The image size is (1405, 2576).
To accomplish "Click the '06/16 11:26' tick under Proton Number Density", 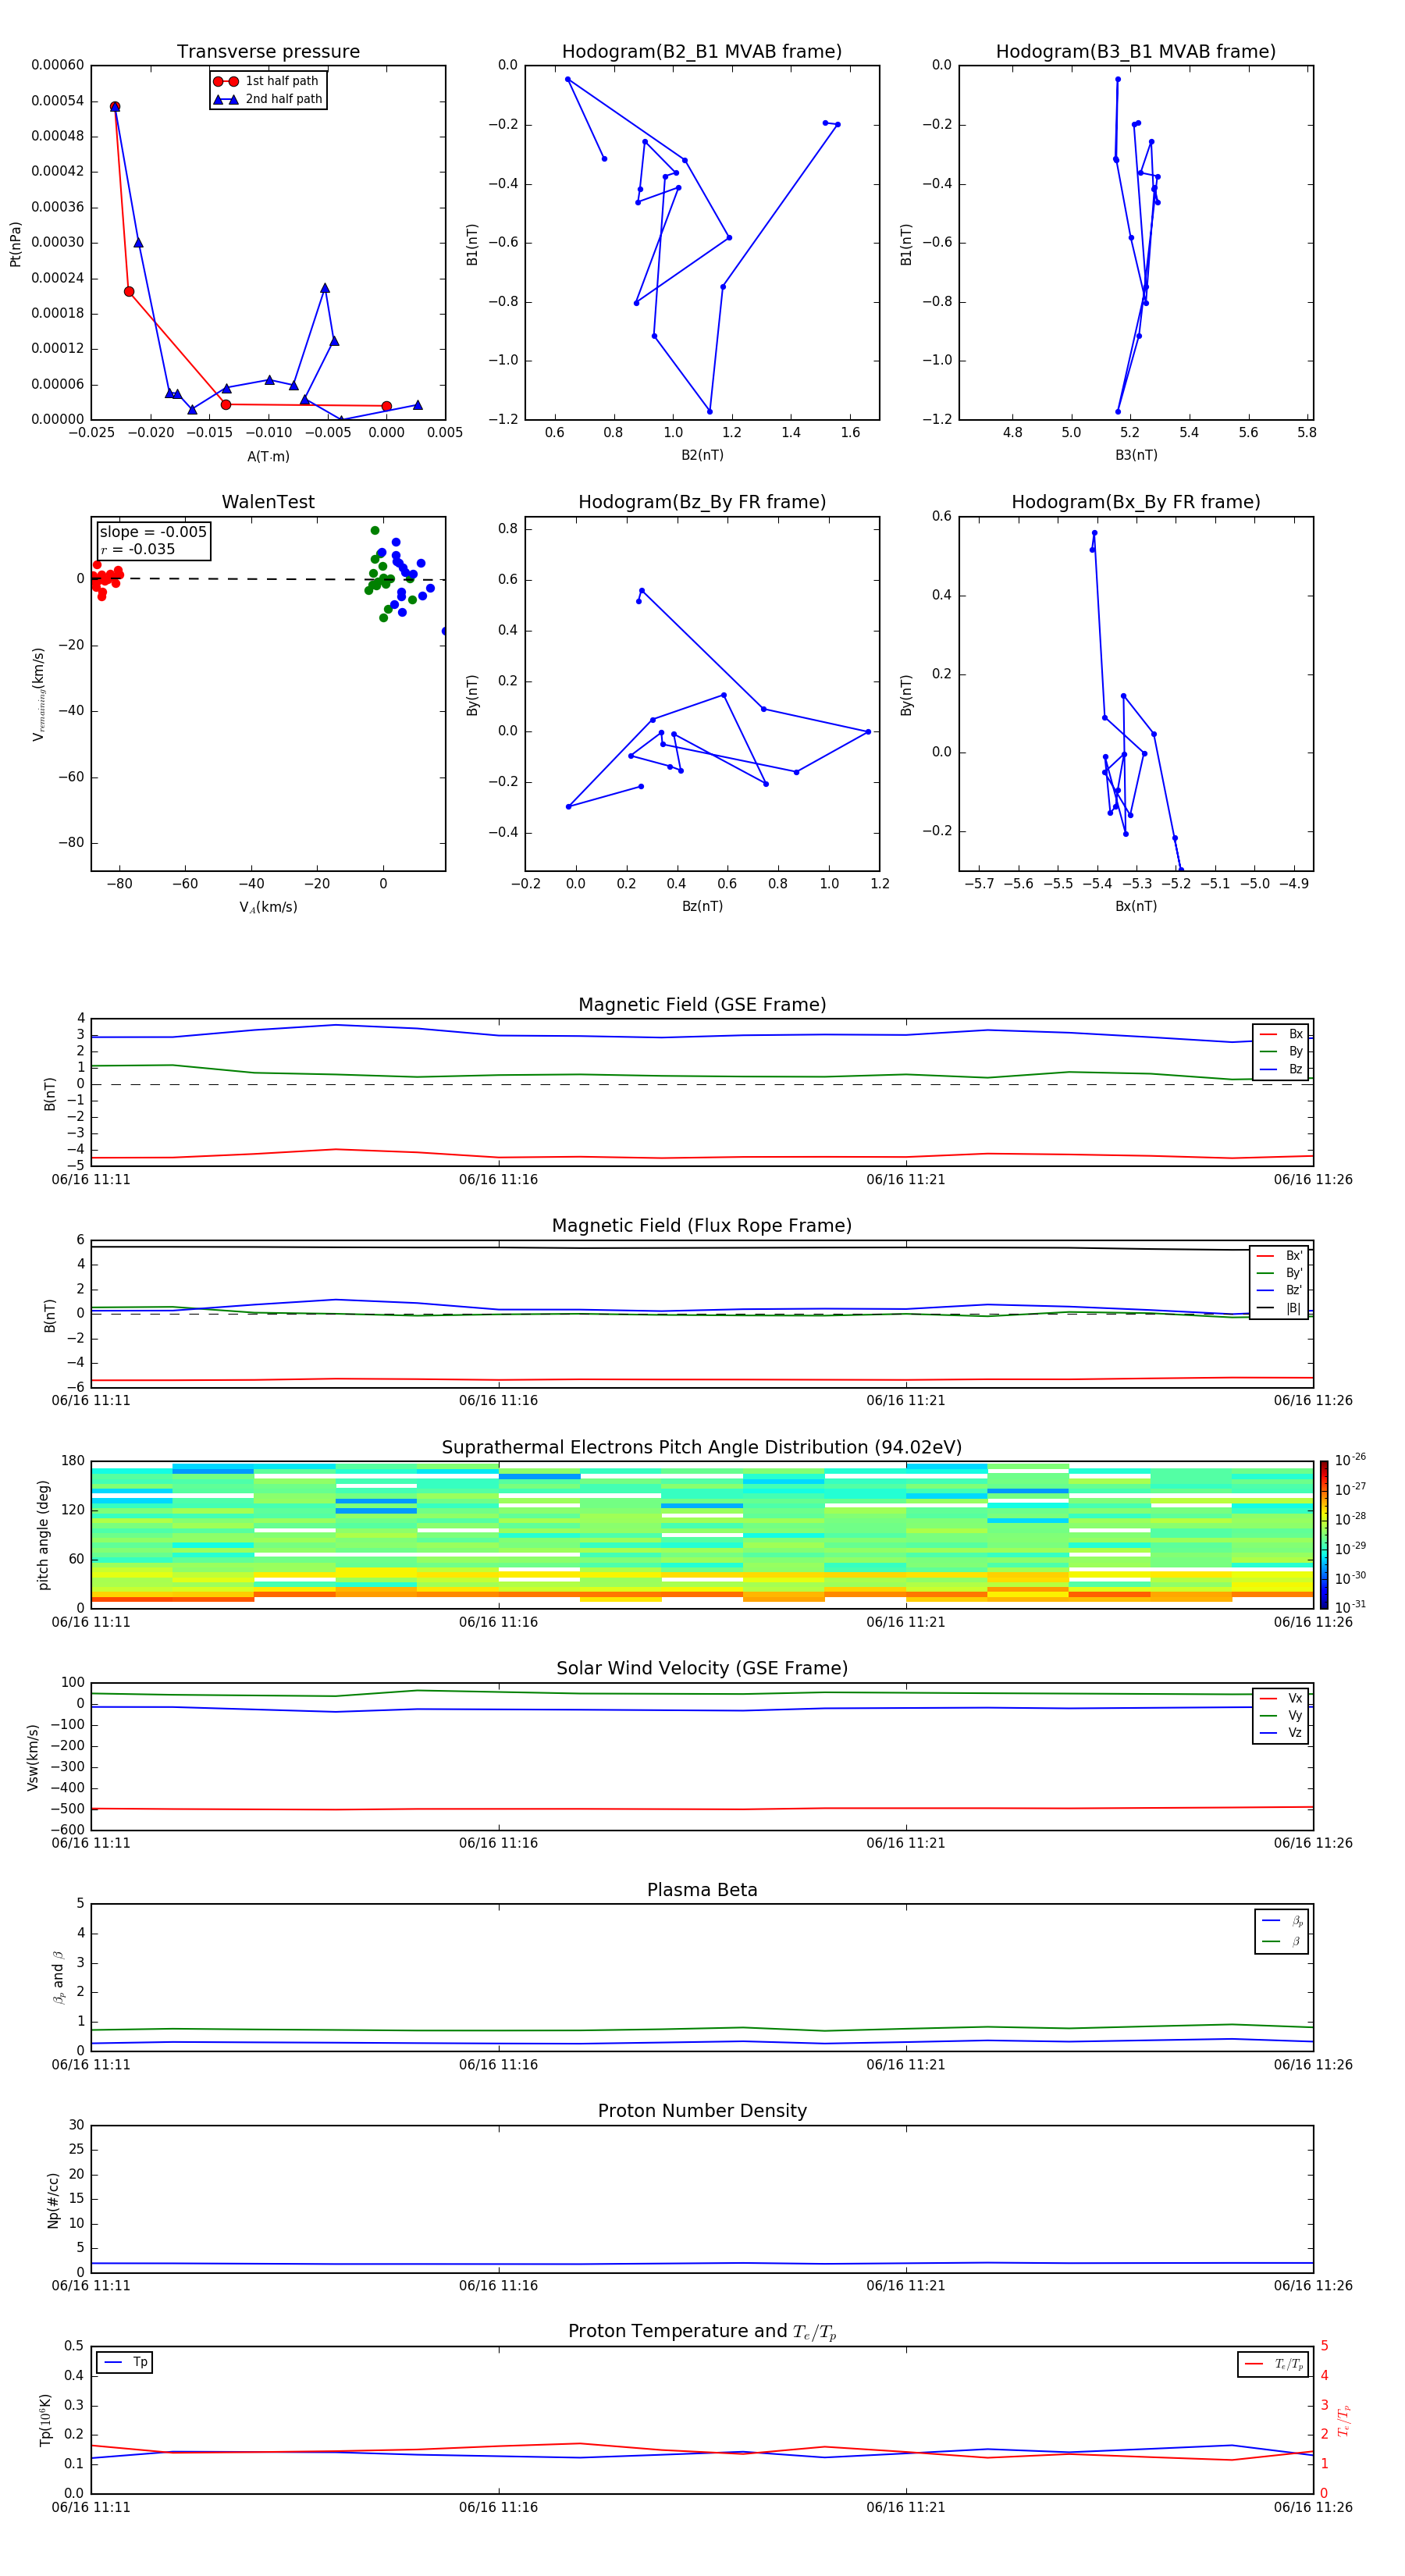I will [x=1313, y=2286].
